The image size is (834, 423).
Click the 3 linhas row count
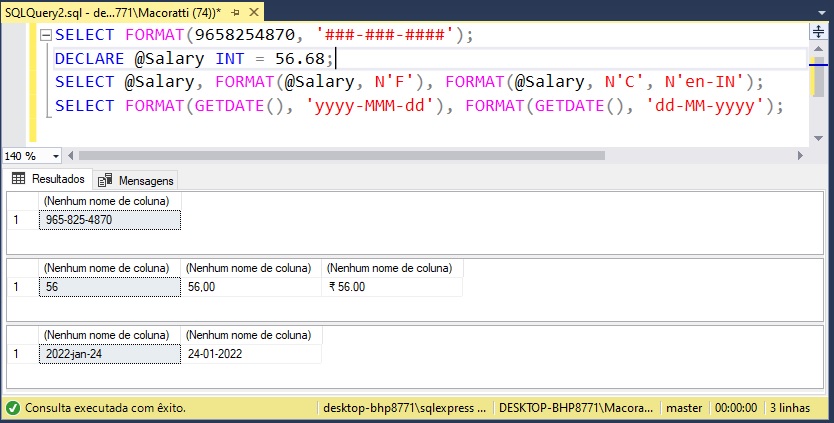[x=790, y=408]
